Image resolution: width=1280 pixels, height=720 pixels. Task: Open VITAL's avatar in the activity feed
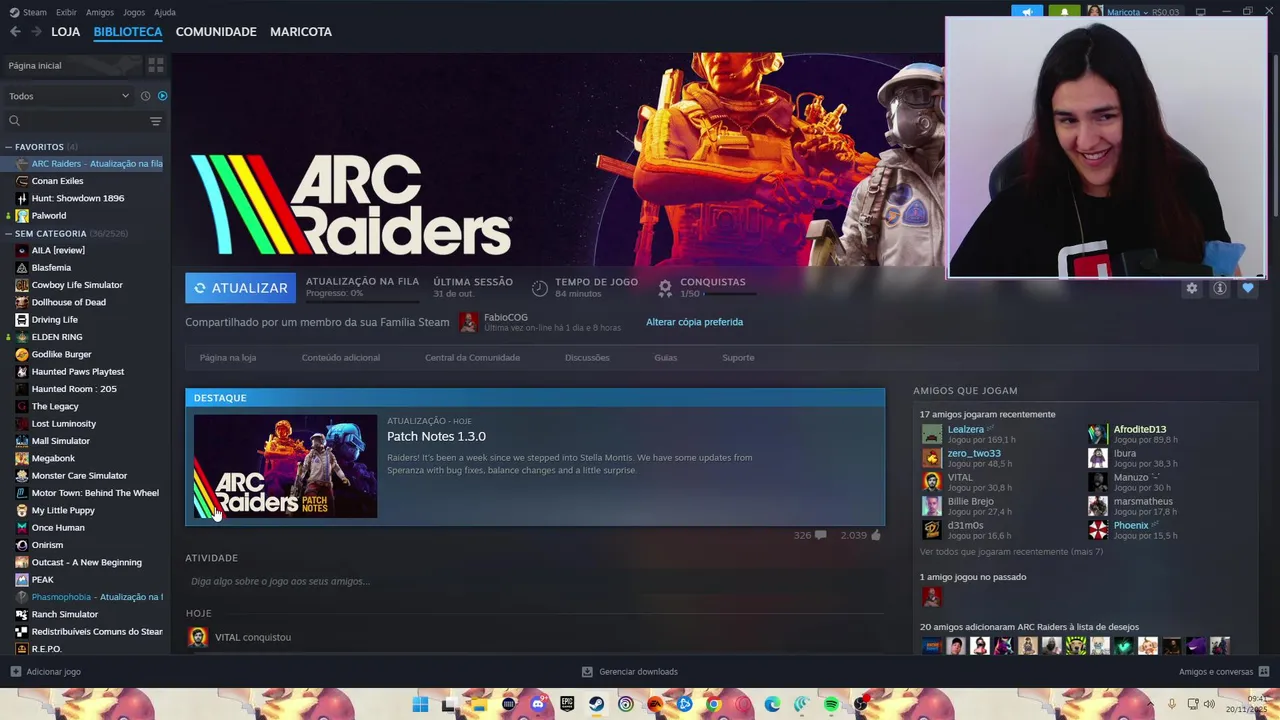pyautogui.click(x=198, y=637)
